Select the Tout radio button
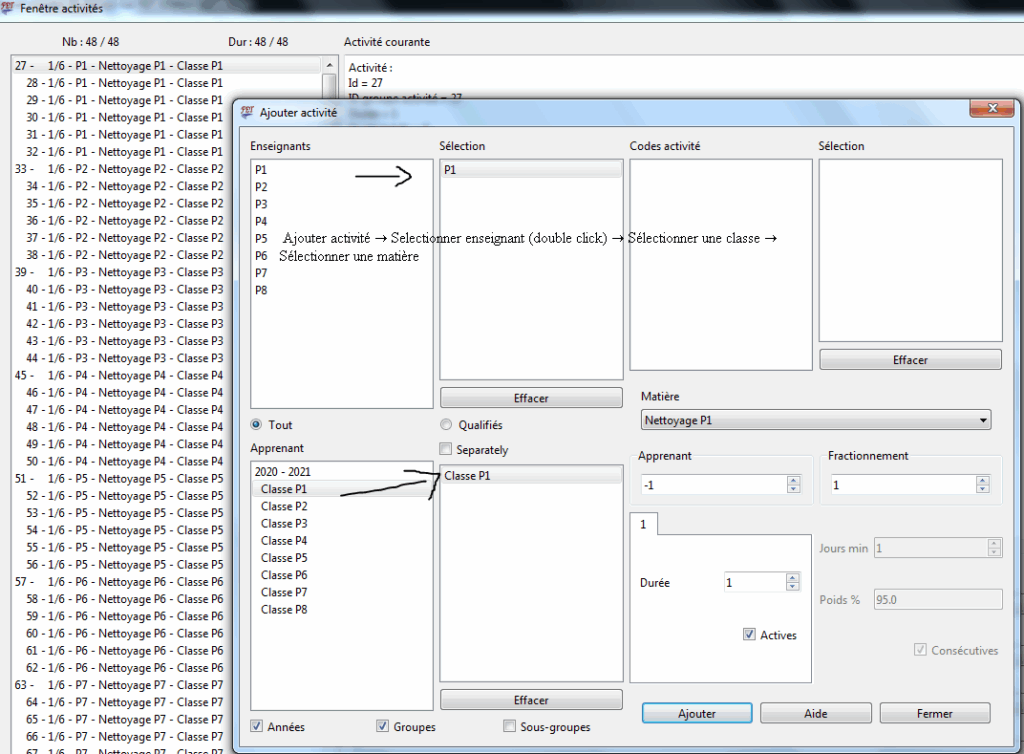 point(257,425)
